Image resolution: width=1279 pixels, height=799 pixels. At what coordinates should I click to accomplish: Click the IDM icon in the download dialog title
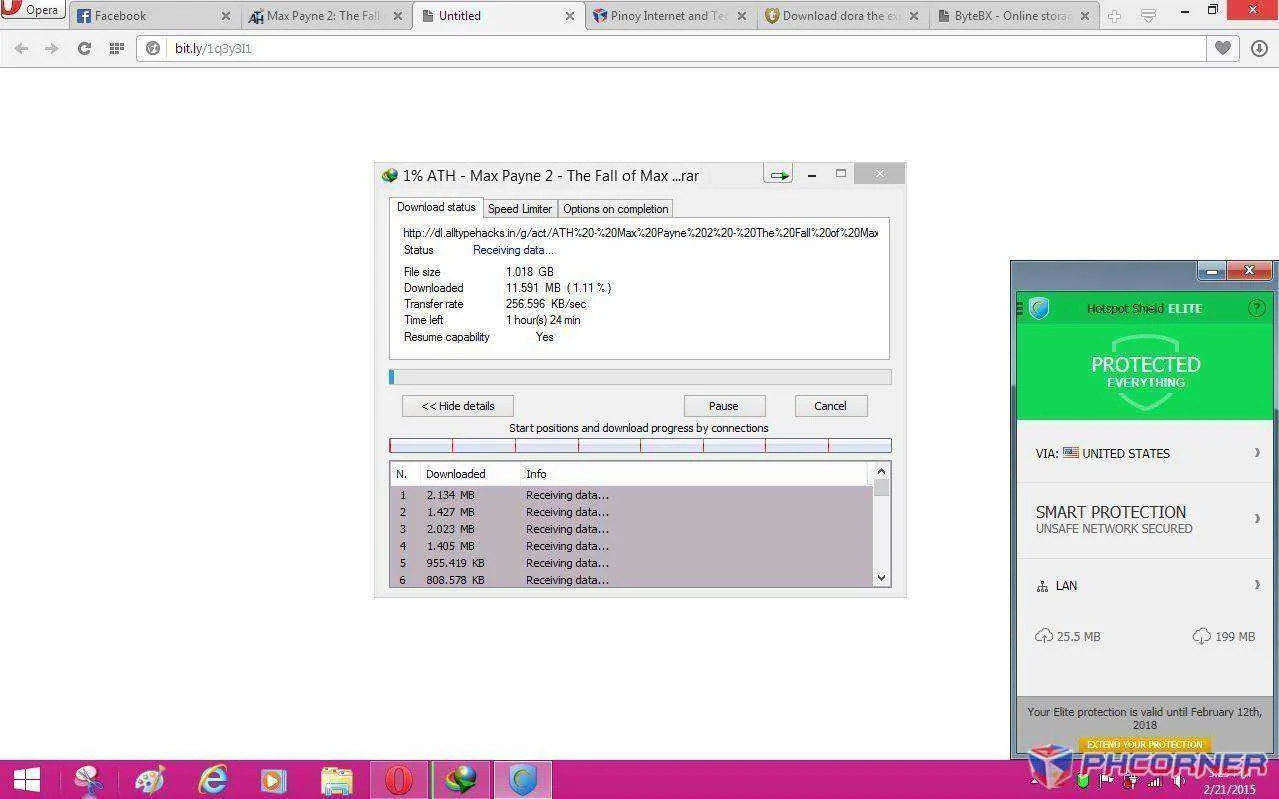coord(390,175)
